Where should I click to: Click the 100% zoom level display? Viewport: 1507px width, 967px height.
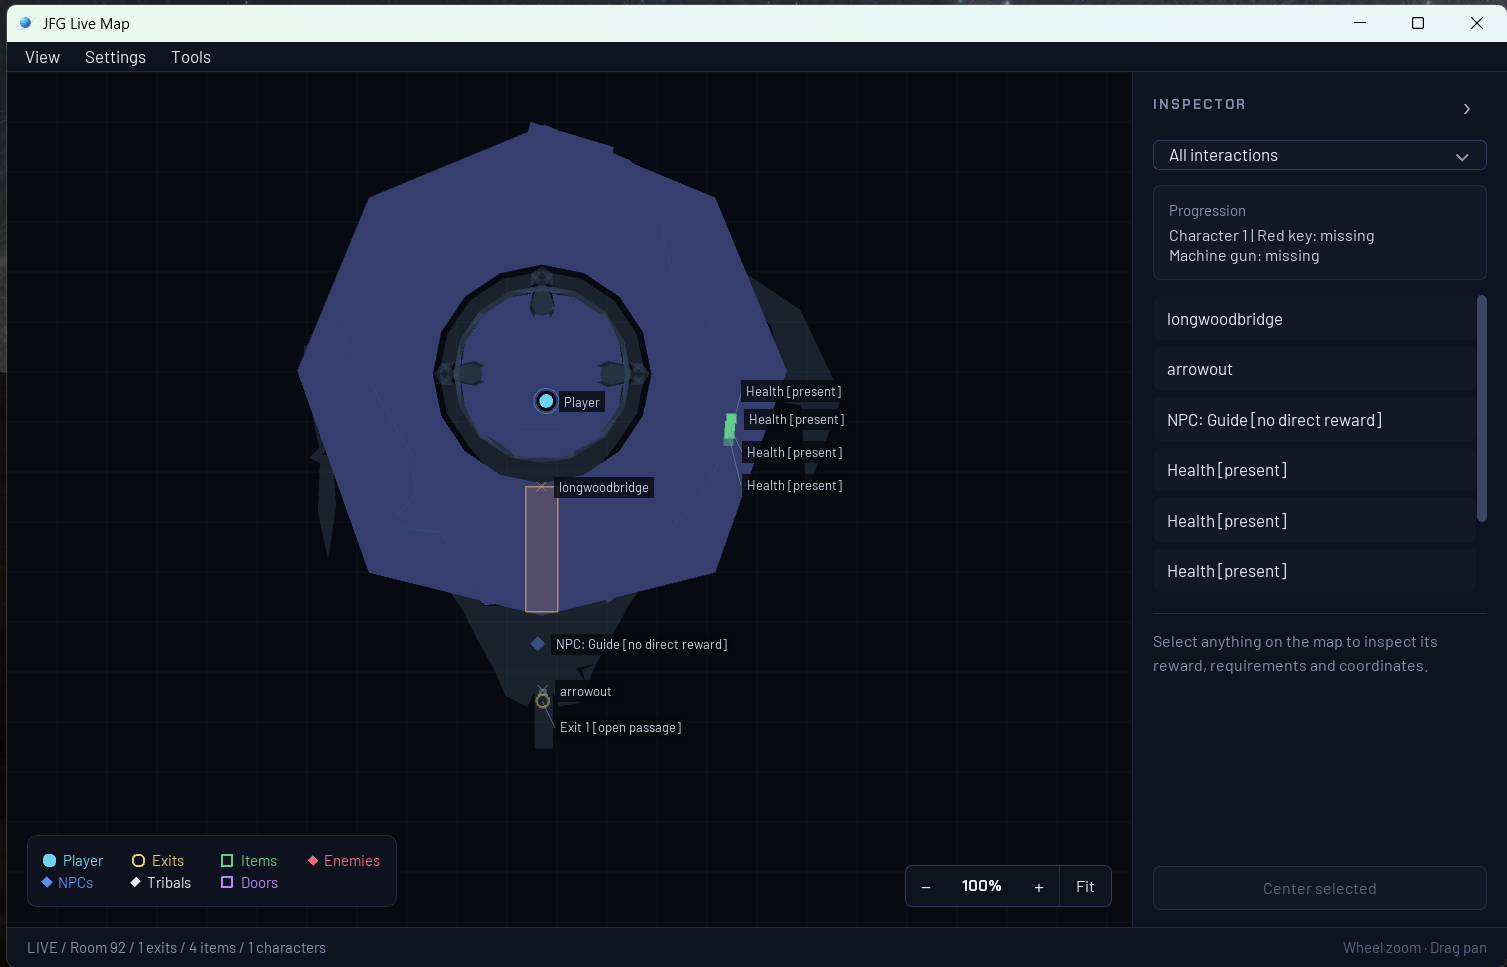[x=982, y=887]
